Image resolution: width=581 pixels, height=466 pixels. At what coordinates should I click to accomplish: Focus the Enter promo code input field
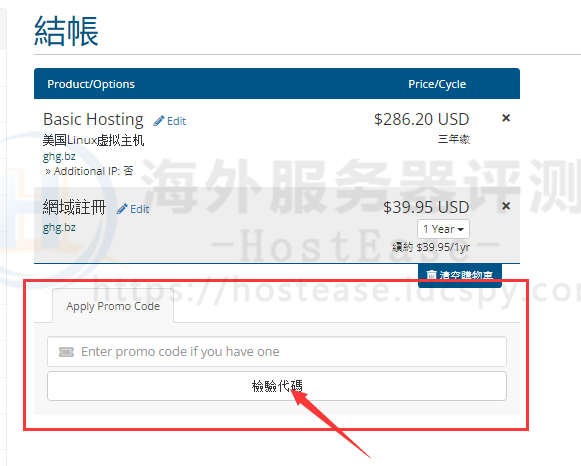click(277, 352)
